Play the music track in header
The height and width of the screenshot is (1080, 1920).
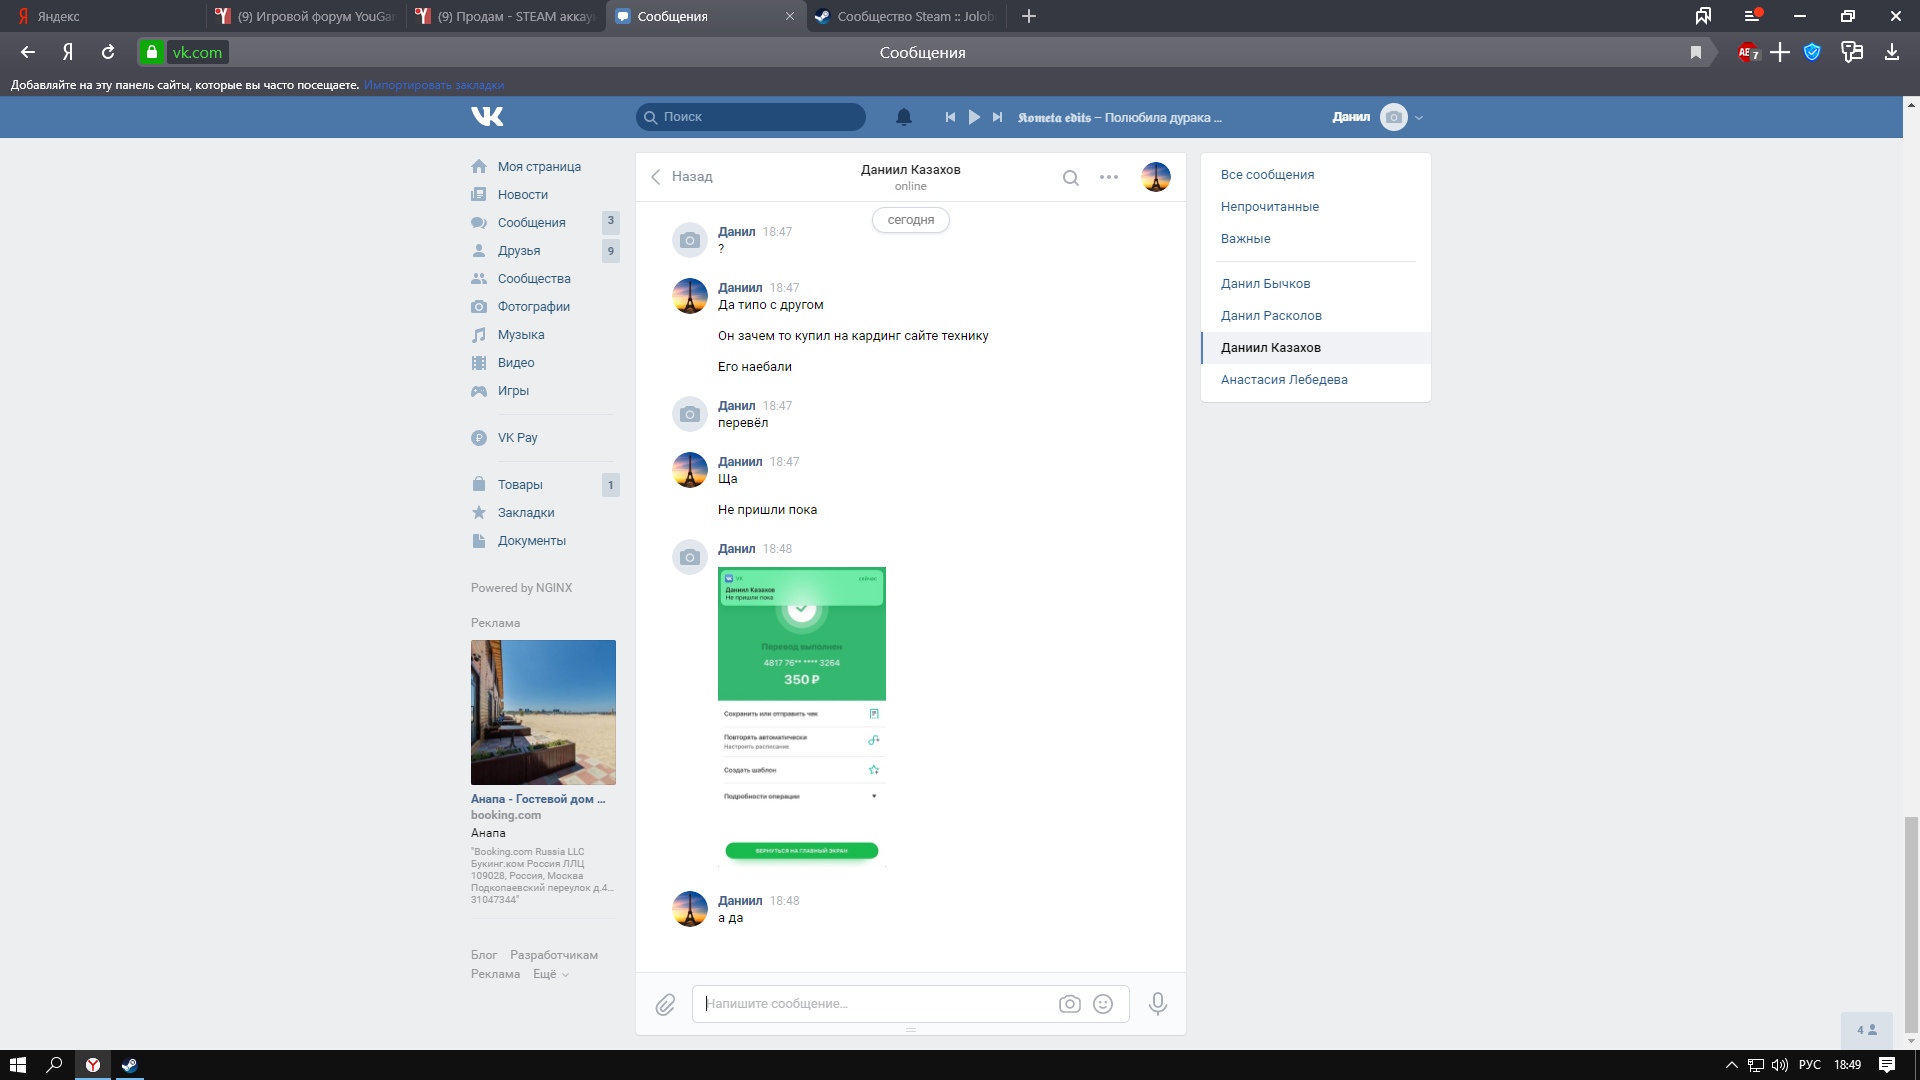pos(974,117)
